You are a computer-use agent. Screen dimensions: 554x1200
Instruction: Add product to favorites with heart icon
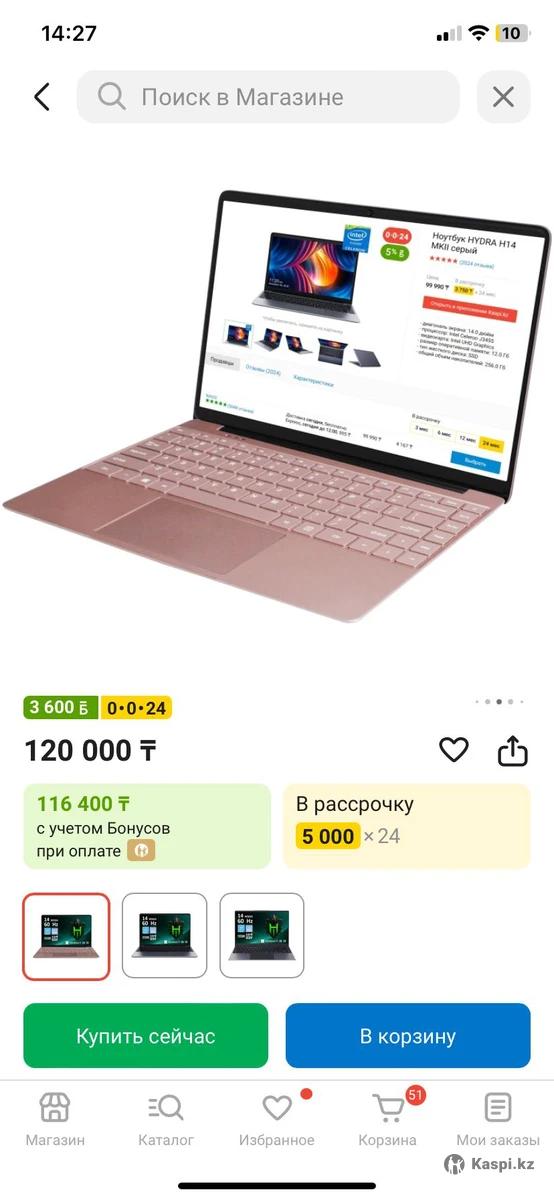(454, 750)
